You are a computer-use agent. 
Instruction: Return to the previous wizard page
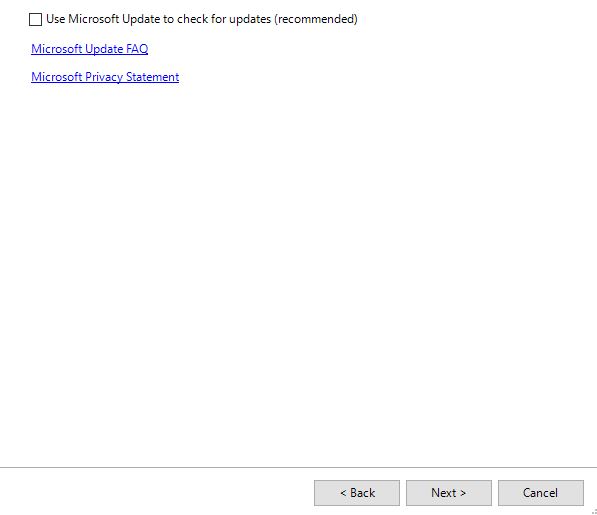pos(357,493)
